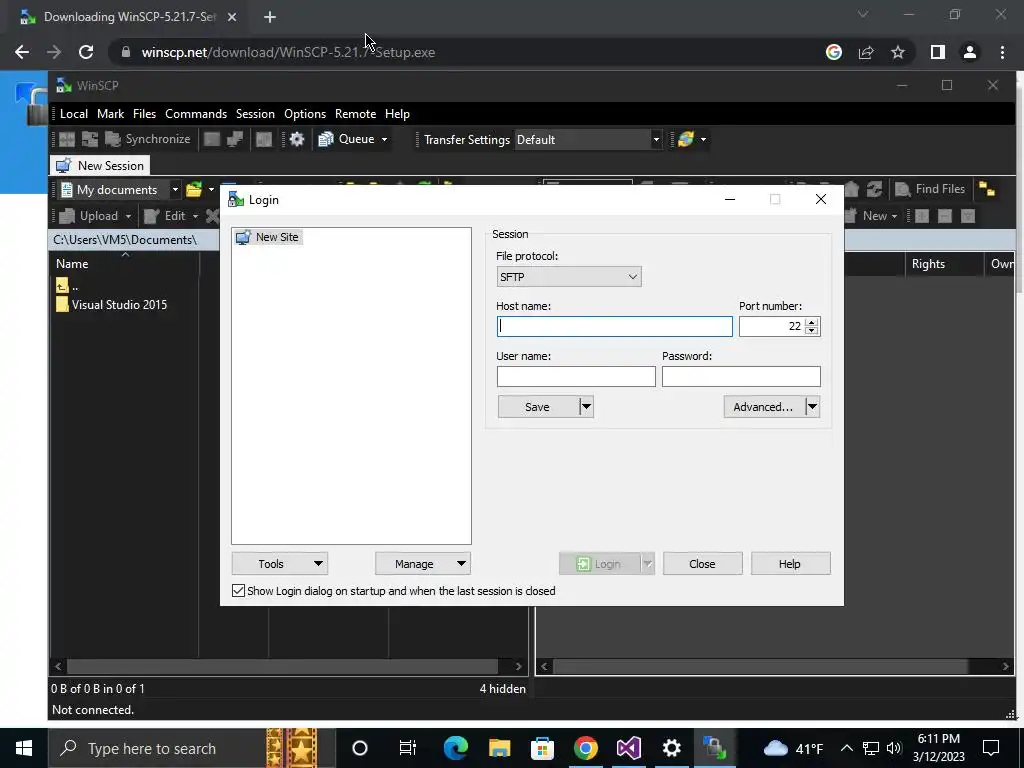
Task: Click the Host name input field
Action: pos(615,327)
